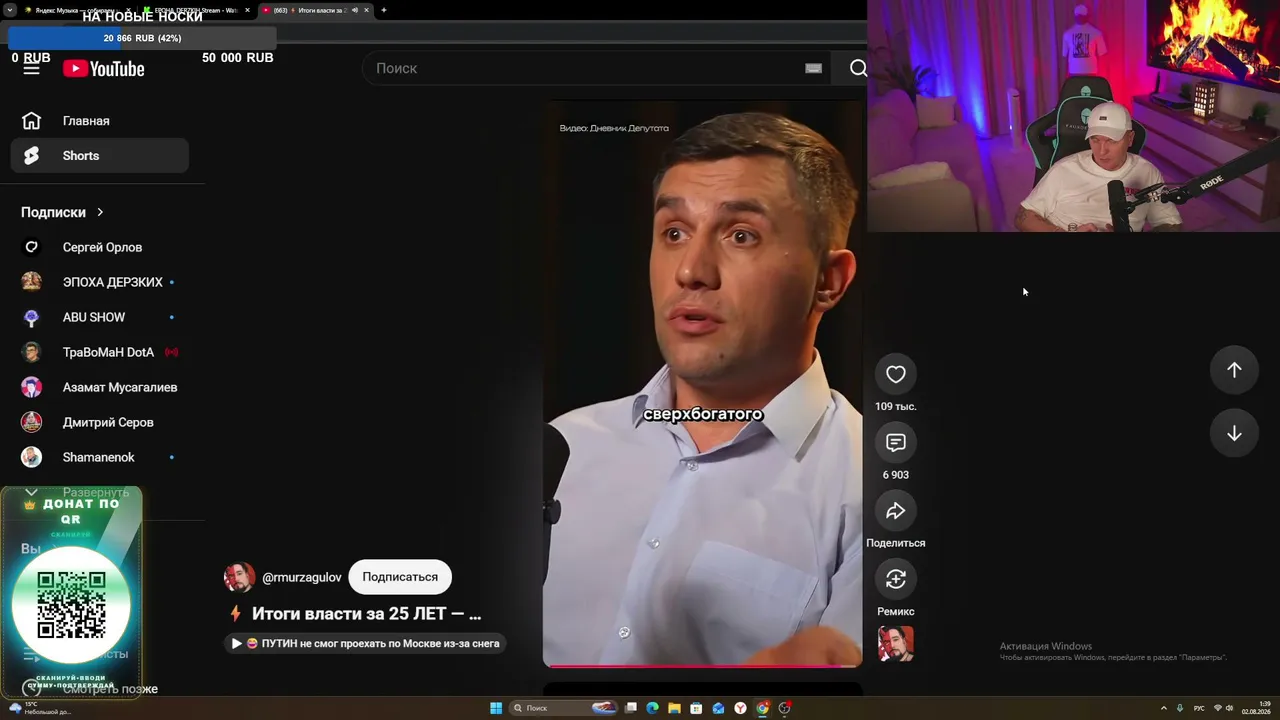Subscribe with the Подписаться button
This screenshot has width=1280, height=720.
[400, 577]
